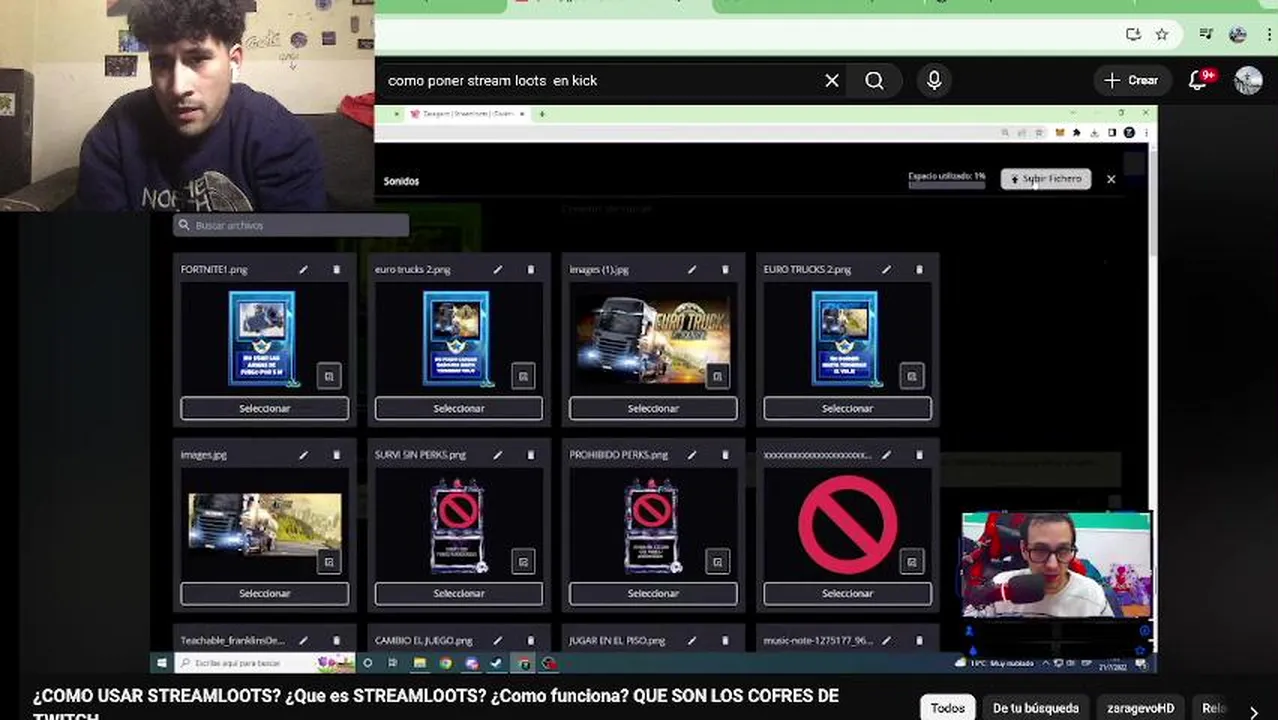1278x720 pixels.
Task: Click pencil icon for images (1).jpg
Action: pyautogui.click(x=691, y=269)
